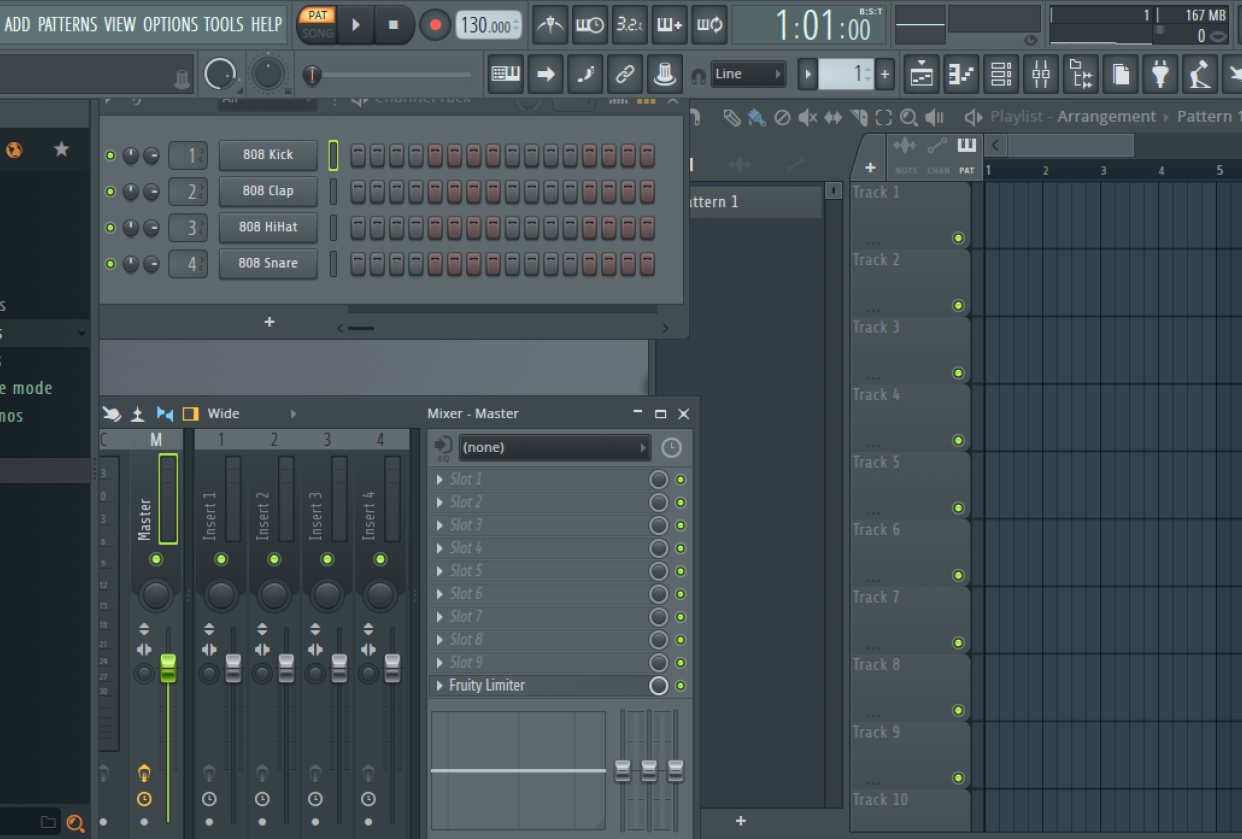Click the copy/project pages icon

[1119, 74]
